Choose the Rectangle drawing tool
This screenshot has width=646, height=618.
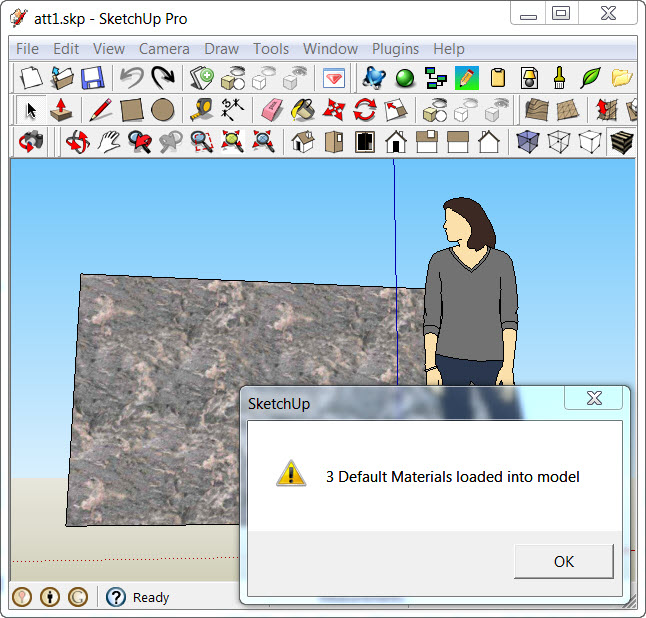132,110
